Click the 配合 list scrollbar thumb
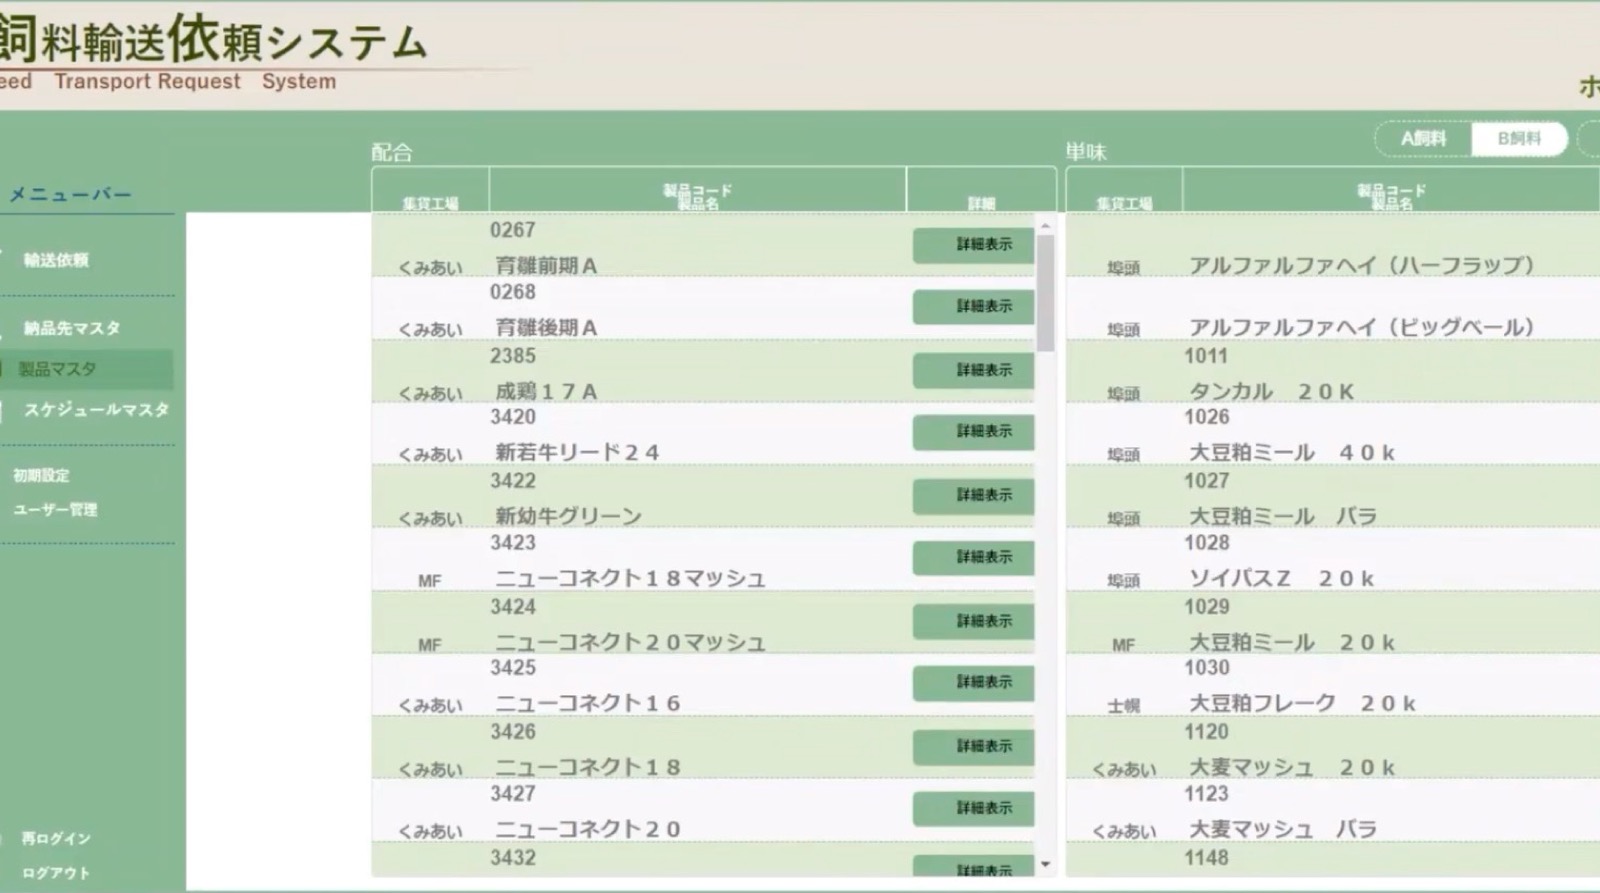This screenshot has height=893, width=1600. tap(1045, 293)
